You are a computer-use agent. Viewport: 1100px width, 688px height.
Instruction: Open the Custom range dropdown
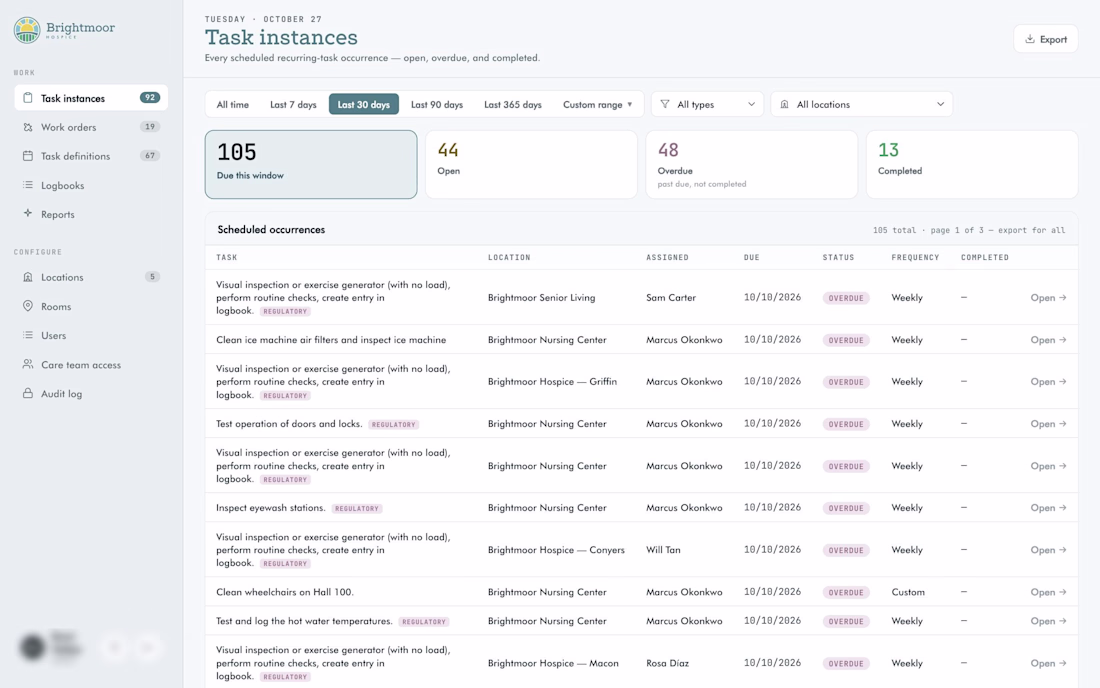point(598,104)
